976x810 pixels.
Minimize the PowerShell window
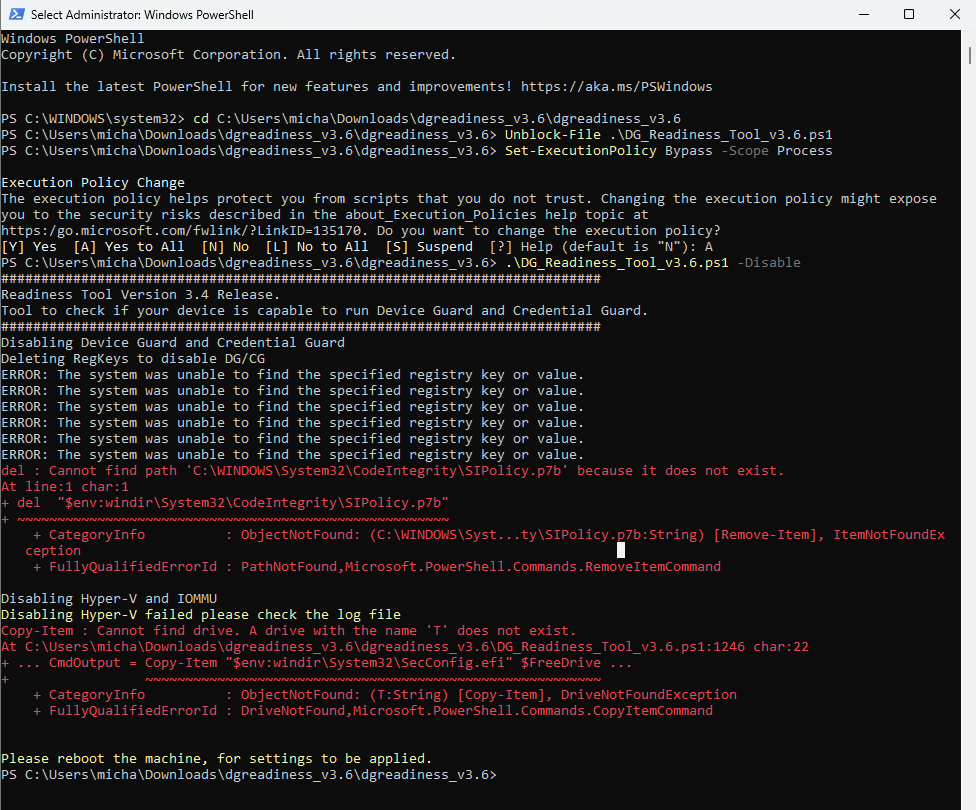(863, 14)
